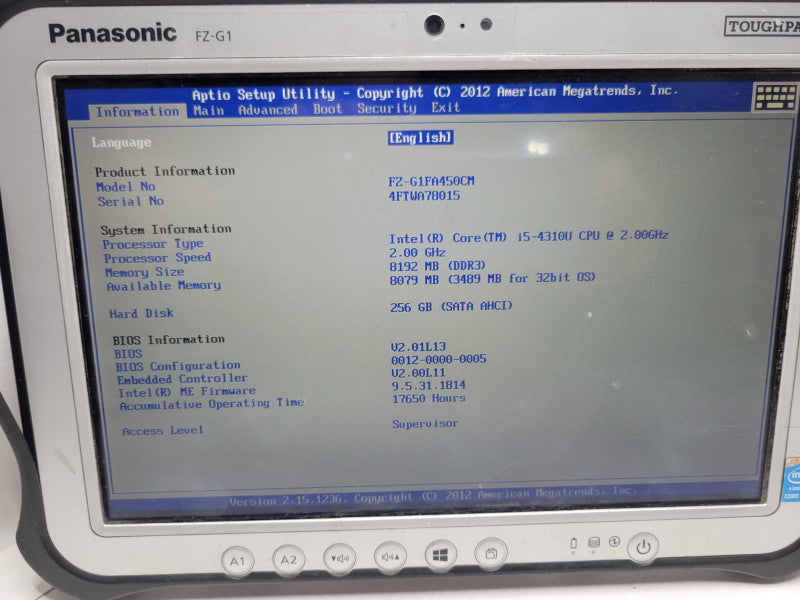
Task: Click the 2.00 GHz value
Action: click(x=417, y=253)
